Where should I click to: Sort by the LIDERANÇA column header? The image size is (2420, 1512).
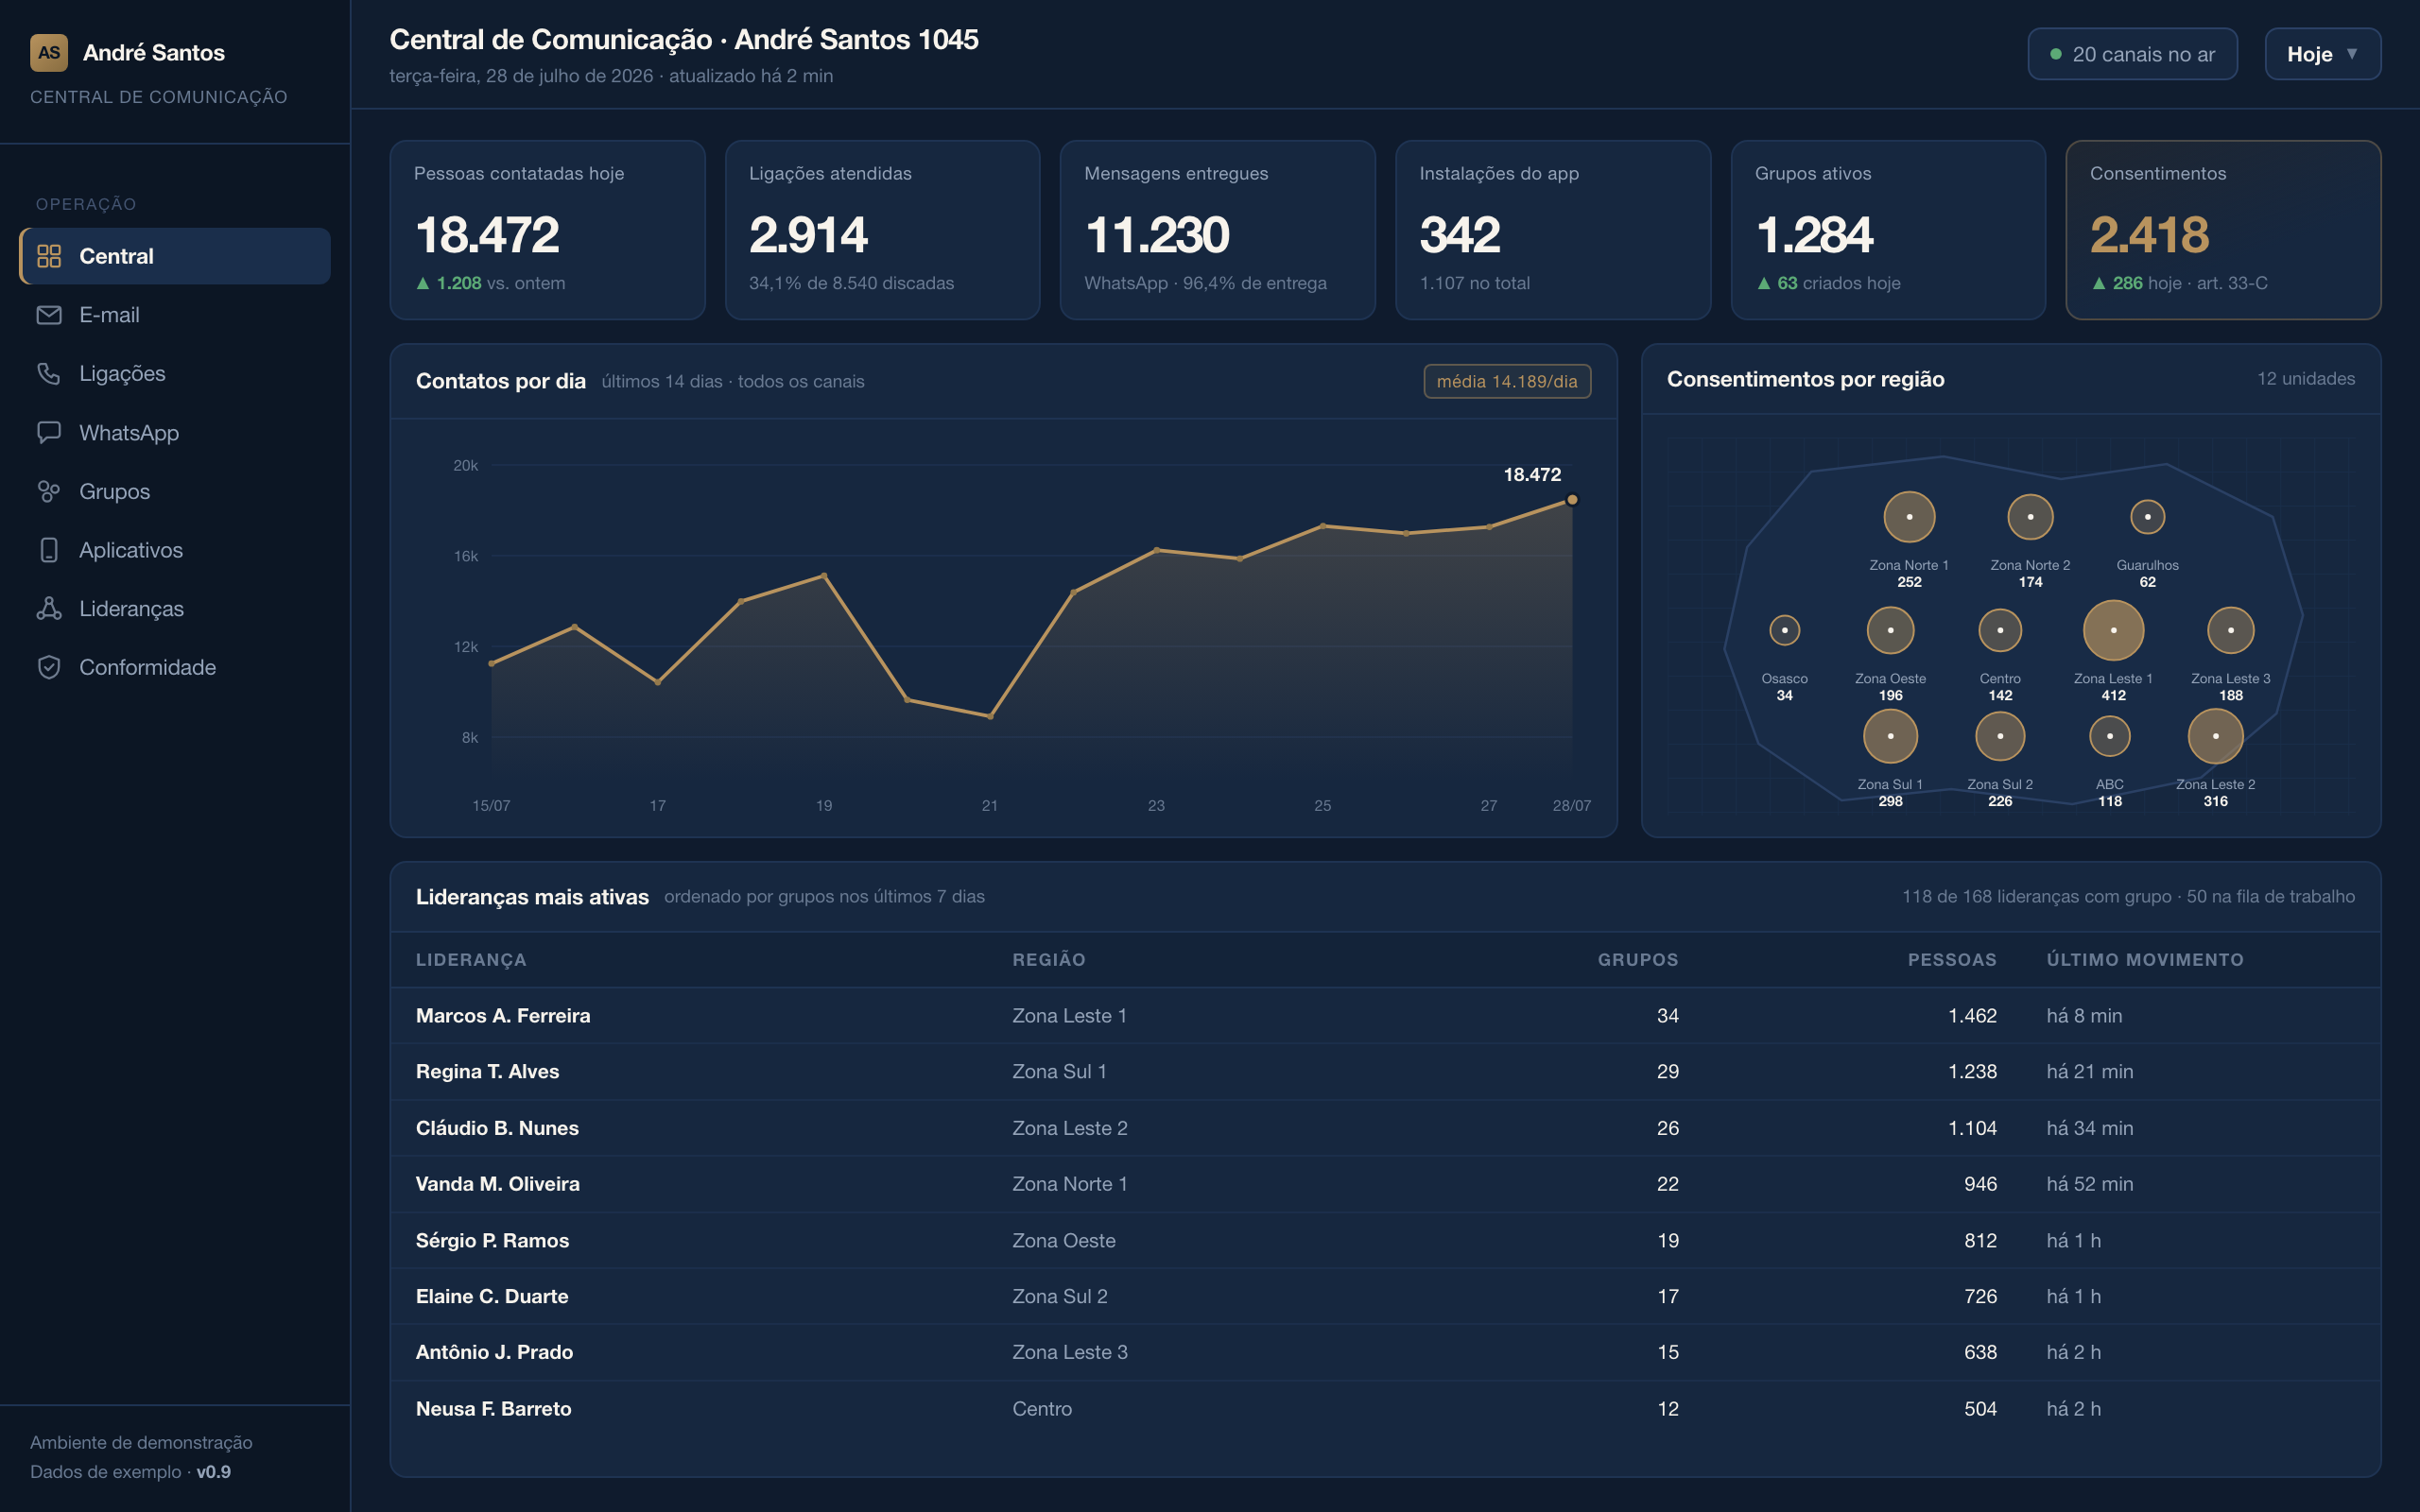[471, 960]
